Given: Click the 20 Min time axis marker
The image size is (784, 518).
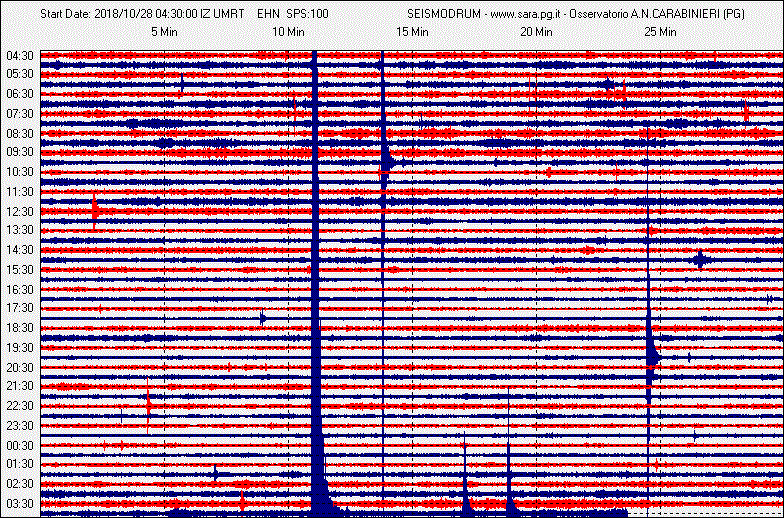Looking at the screenshot, I should 536,32.
